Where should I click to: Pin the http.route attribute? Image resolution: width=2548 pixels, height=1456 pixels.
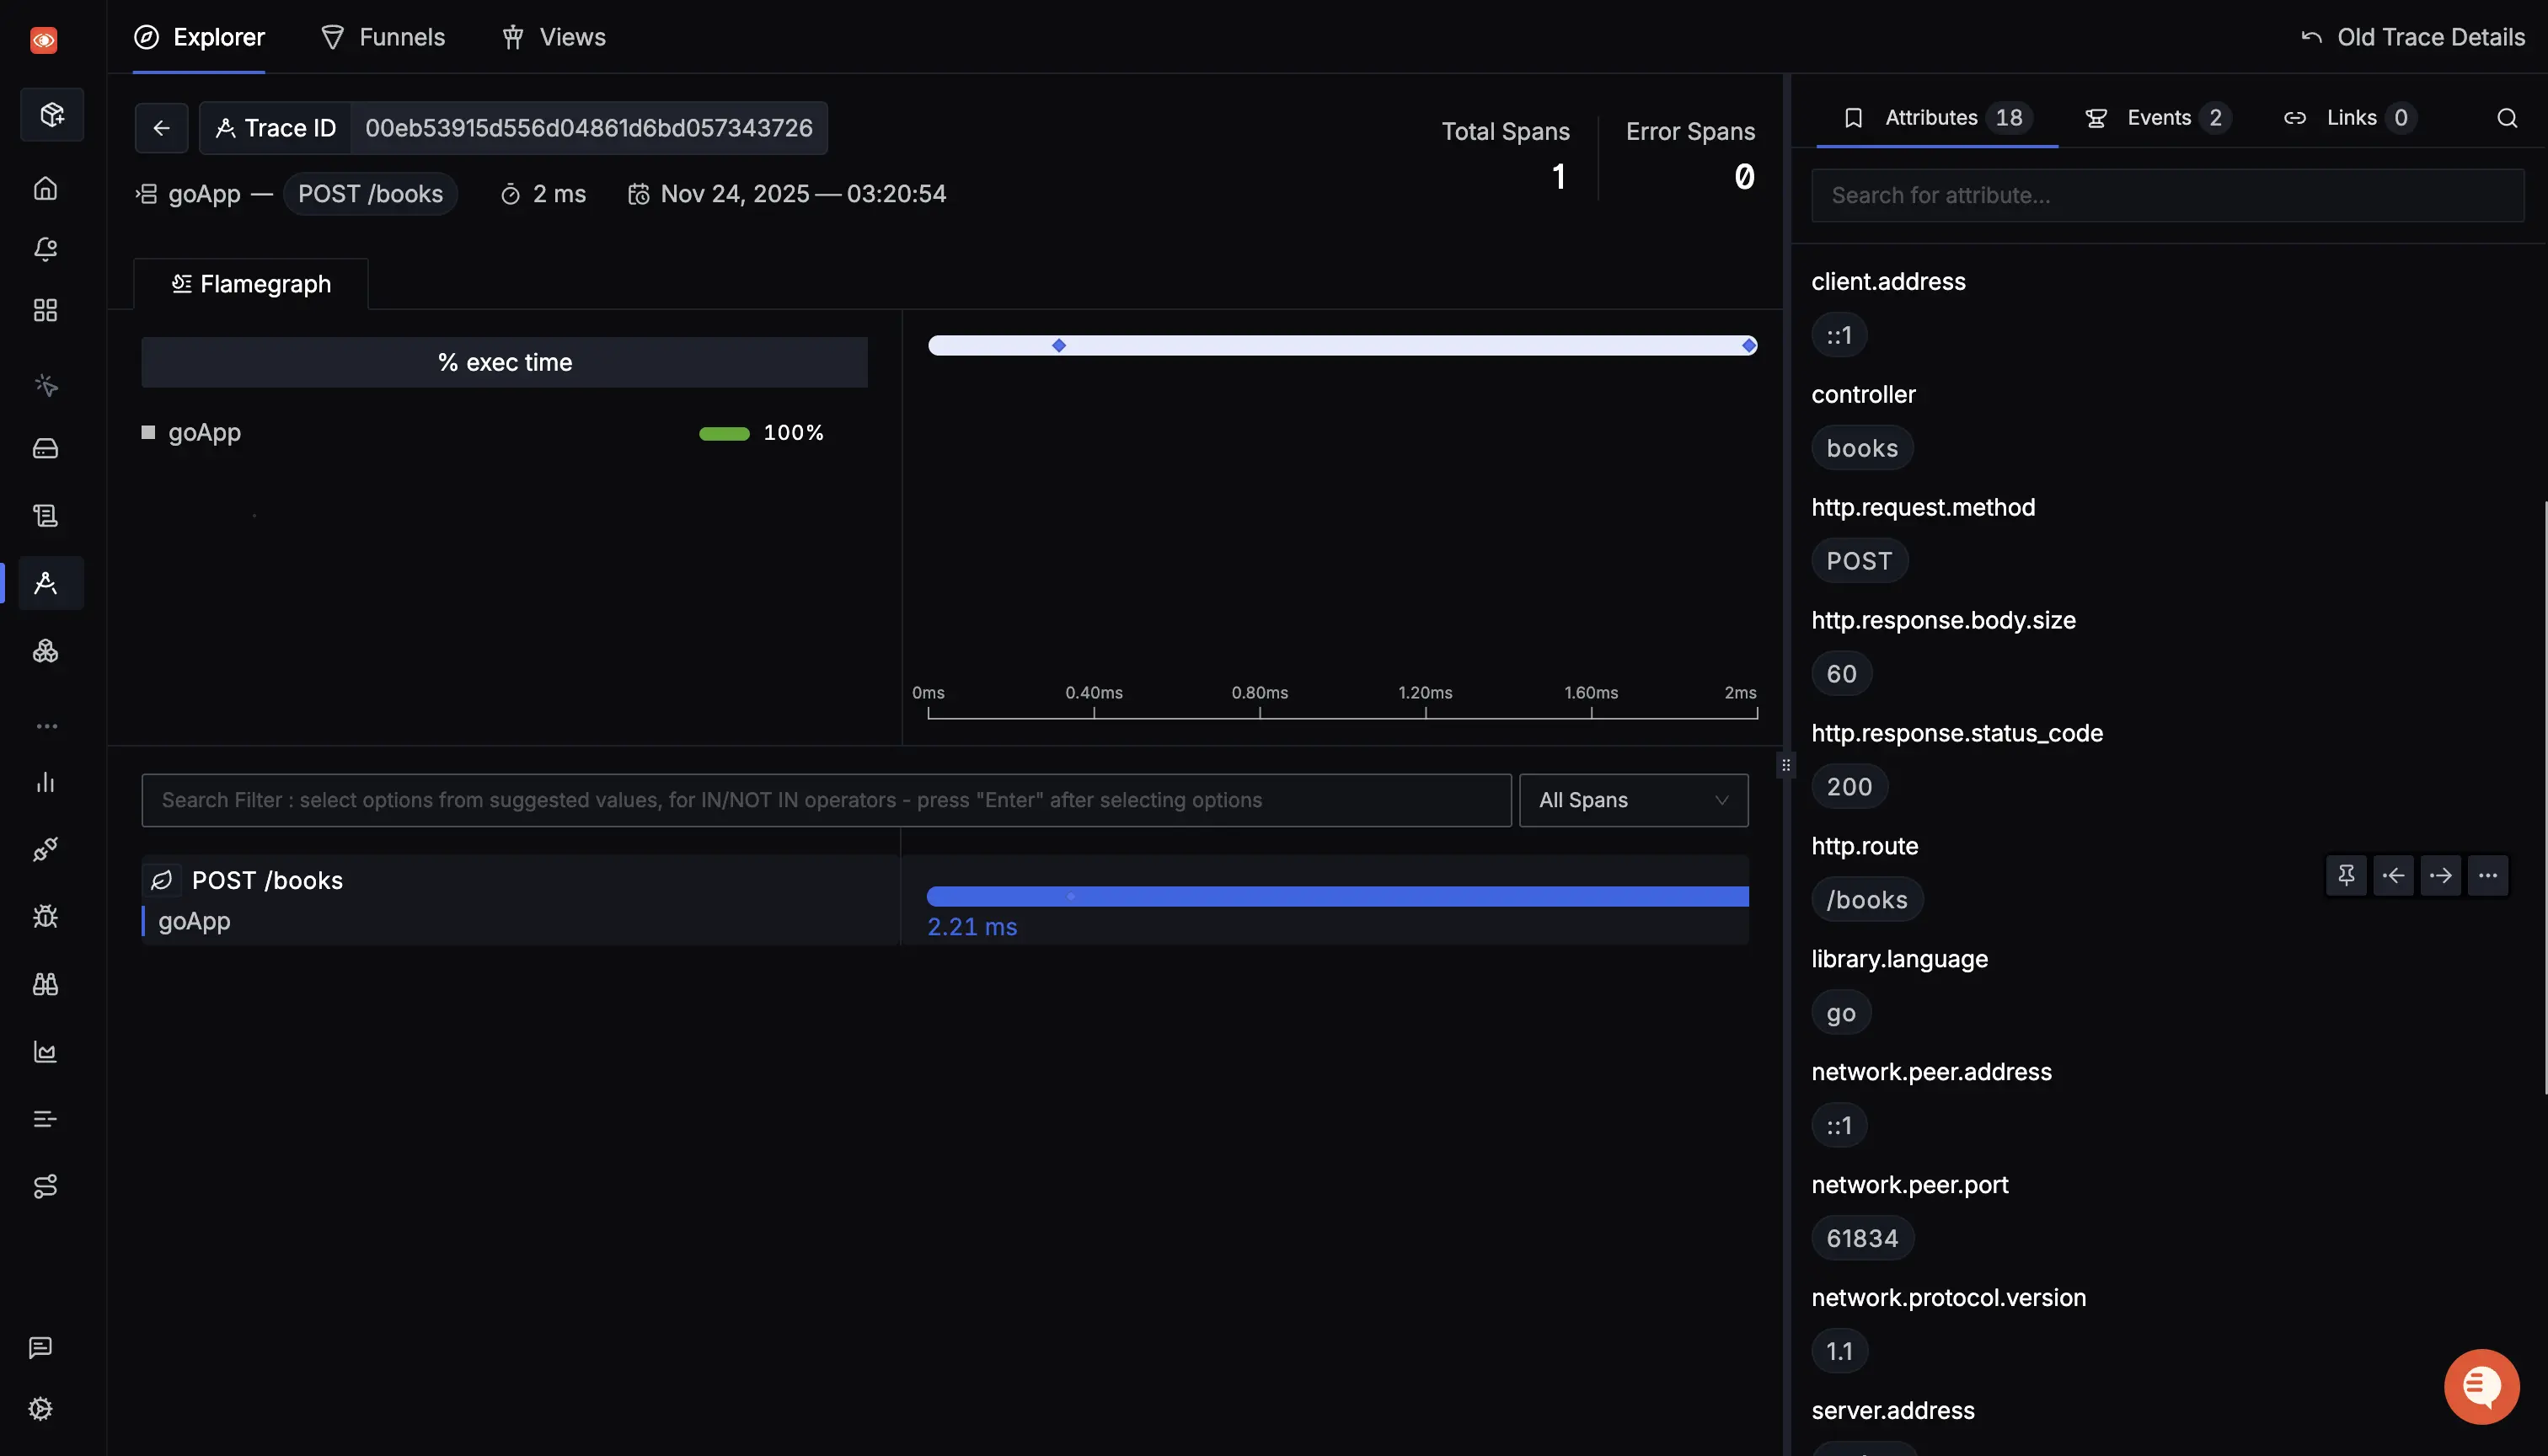click(2345, 876)
